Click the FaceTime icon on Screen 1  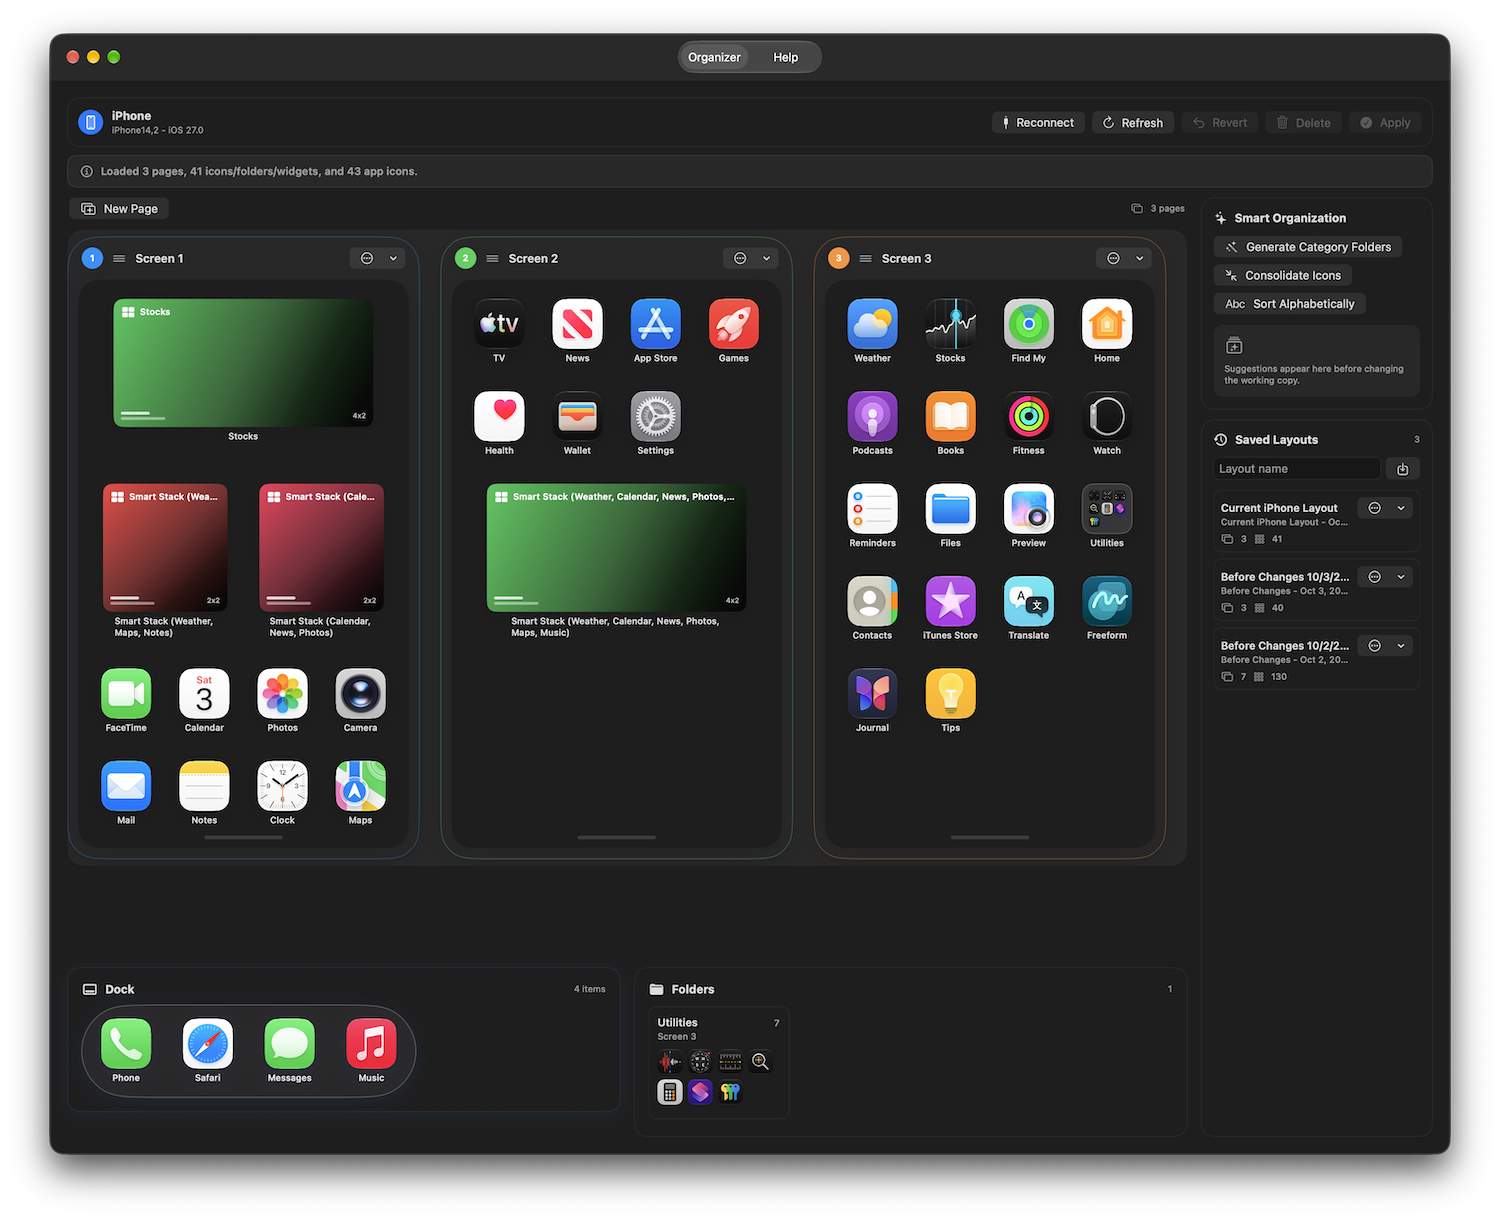[126, 694]
